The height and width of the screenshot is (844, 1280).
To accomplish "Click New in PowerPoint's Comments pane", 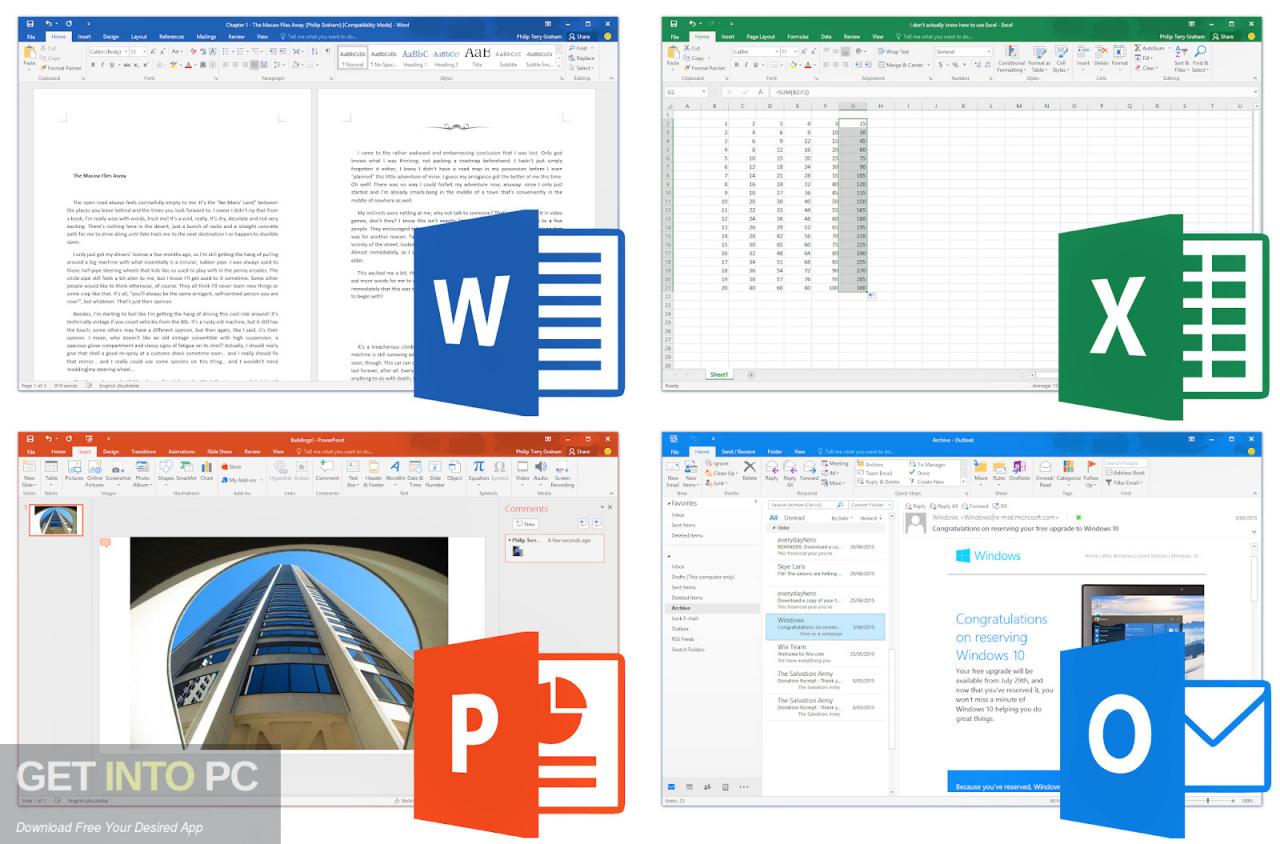I will (527, 523).
